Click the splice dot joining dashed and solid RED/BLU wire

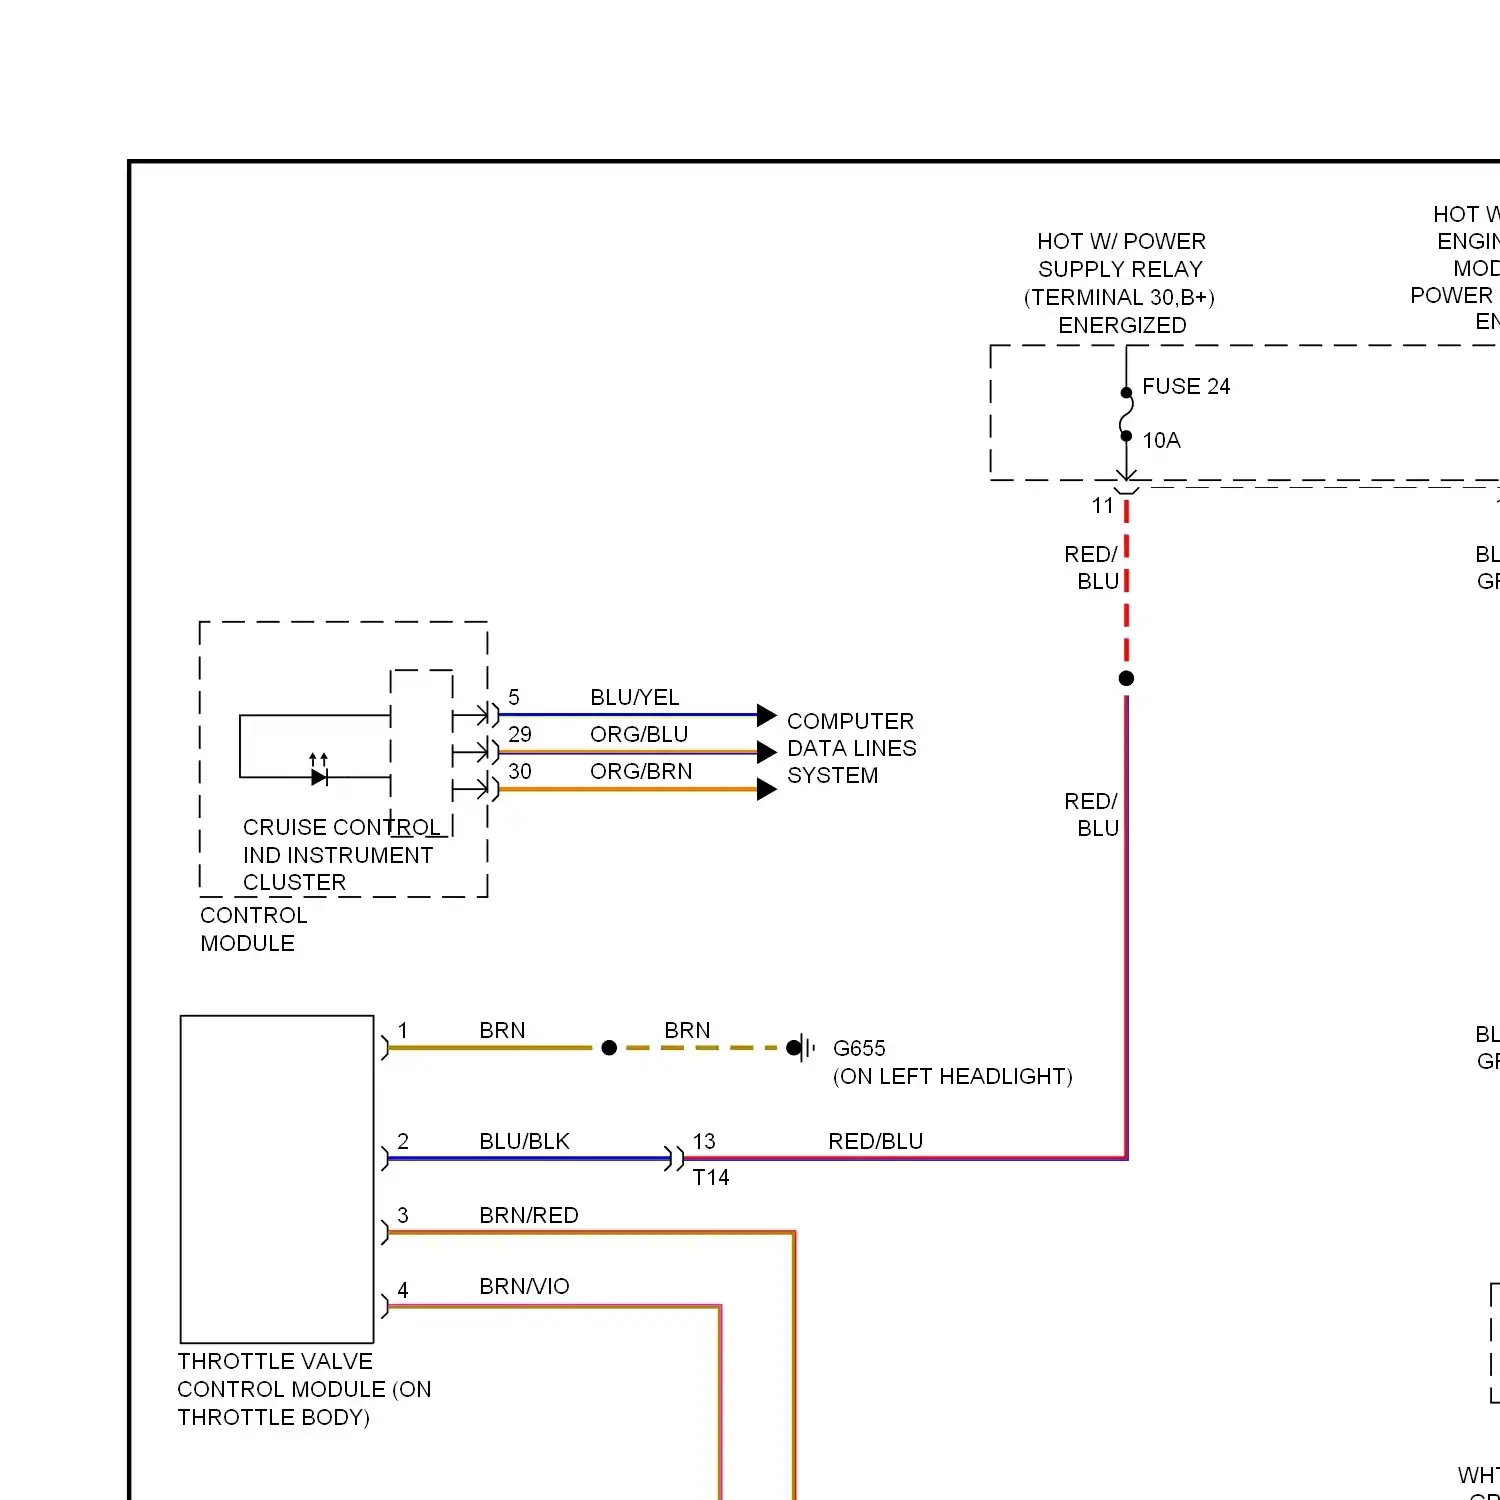pyautogui.click(x=1126, y=678)
